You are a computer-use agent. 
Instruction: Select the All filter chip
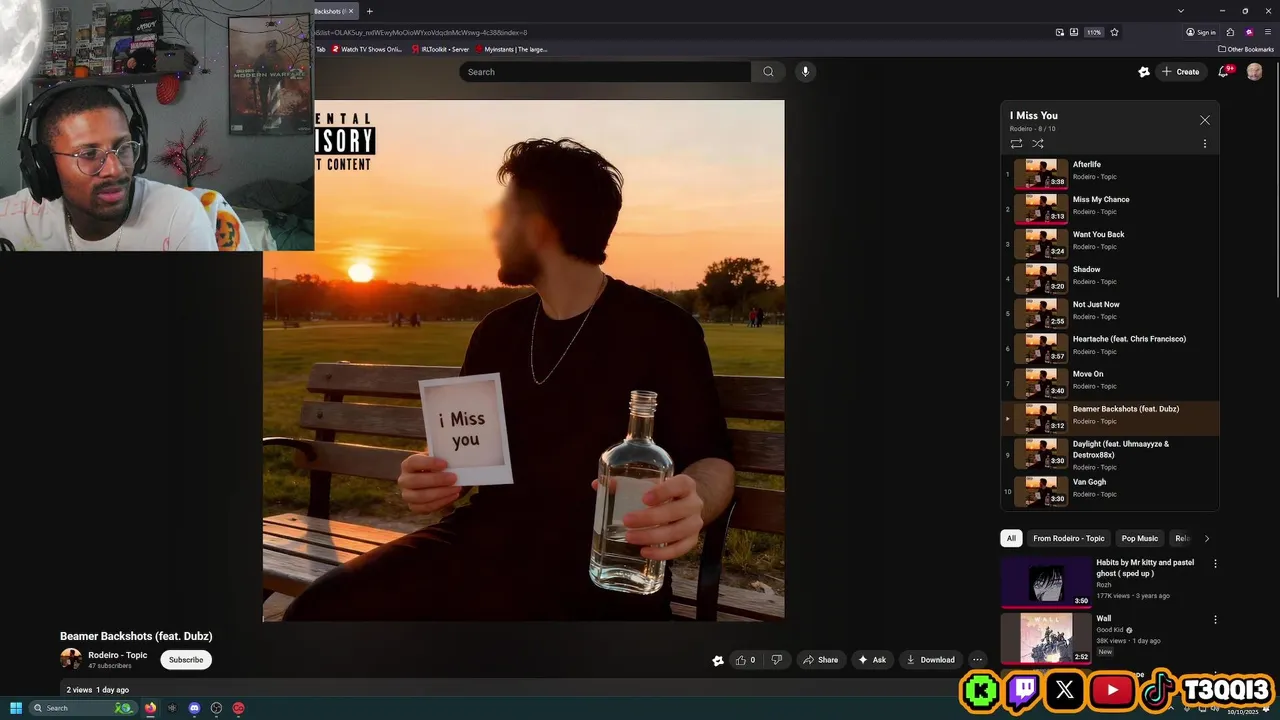(1011, 538)
